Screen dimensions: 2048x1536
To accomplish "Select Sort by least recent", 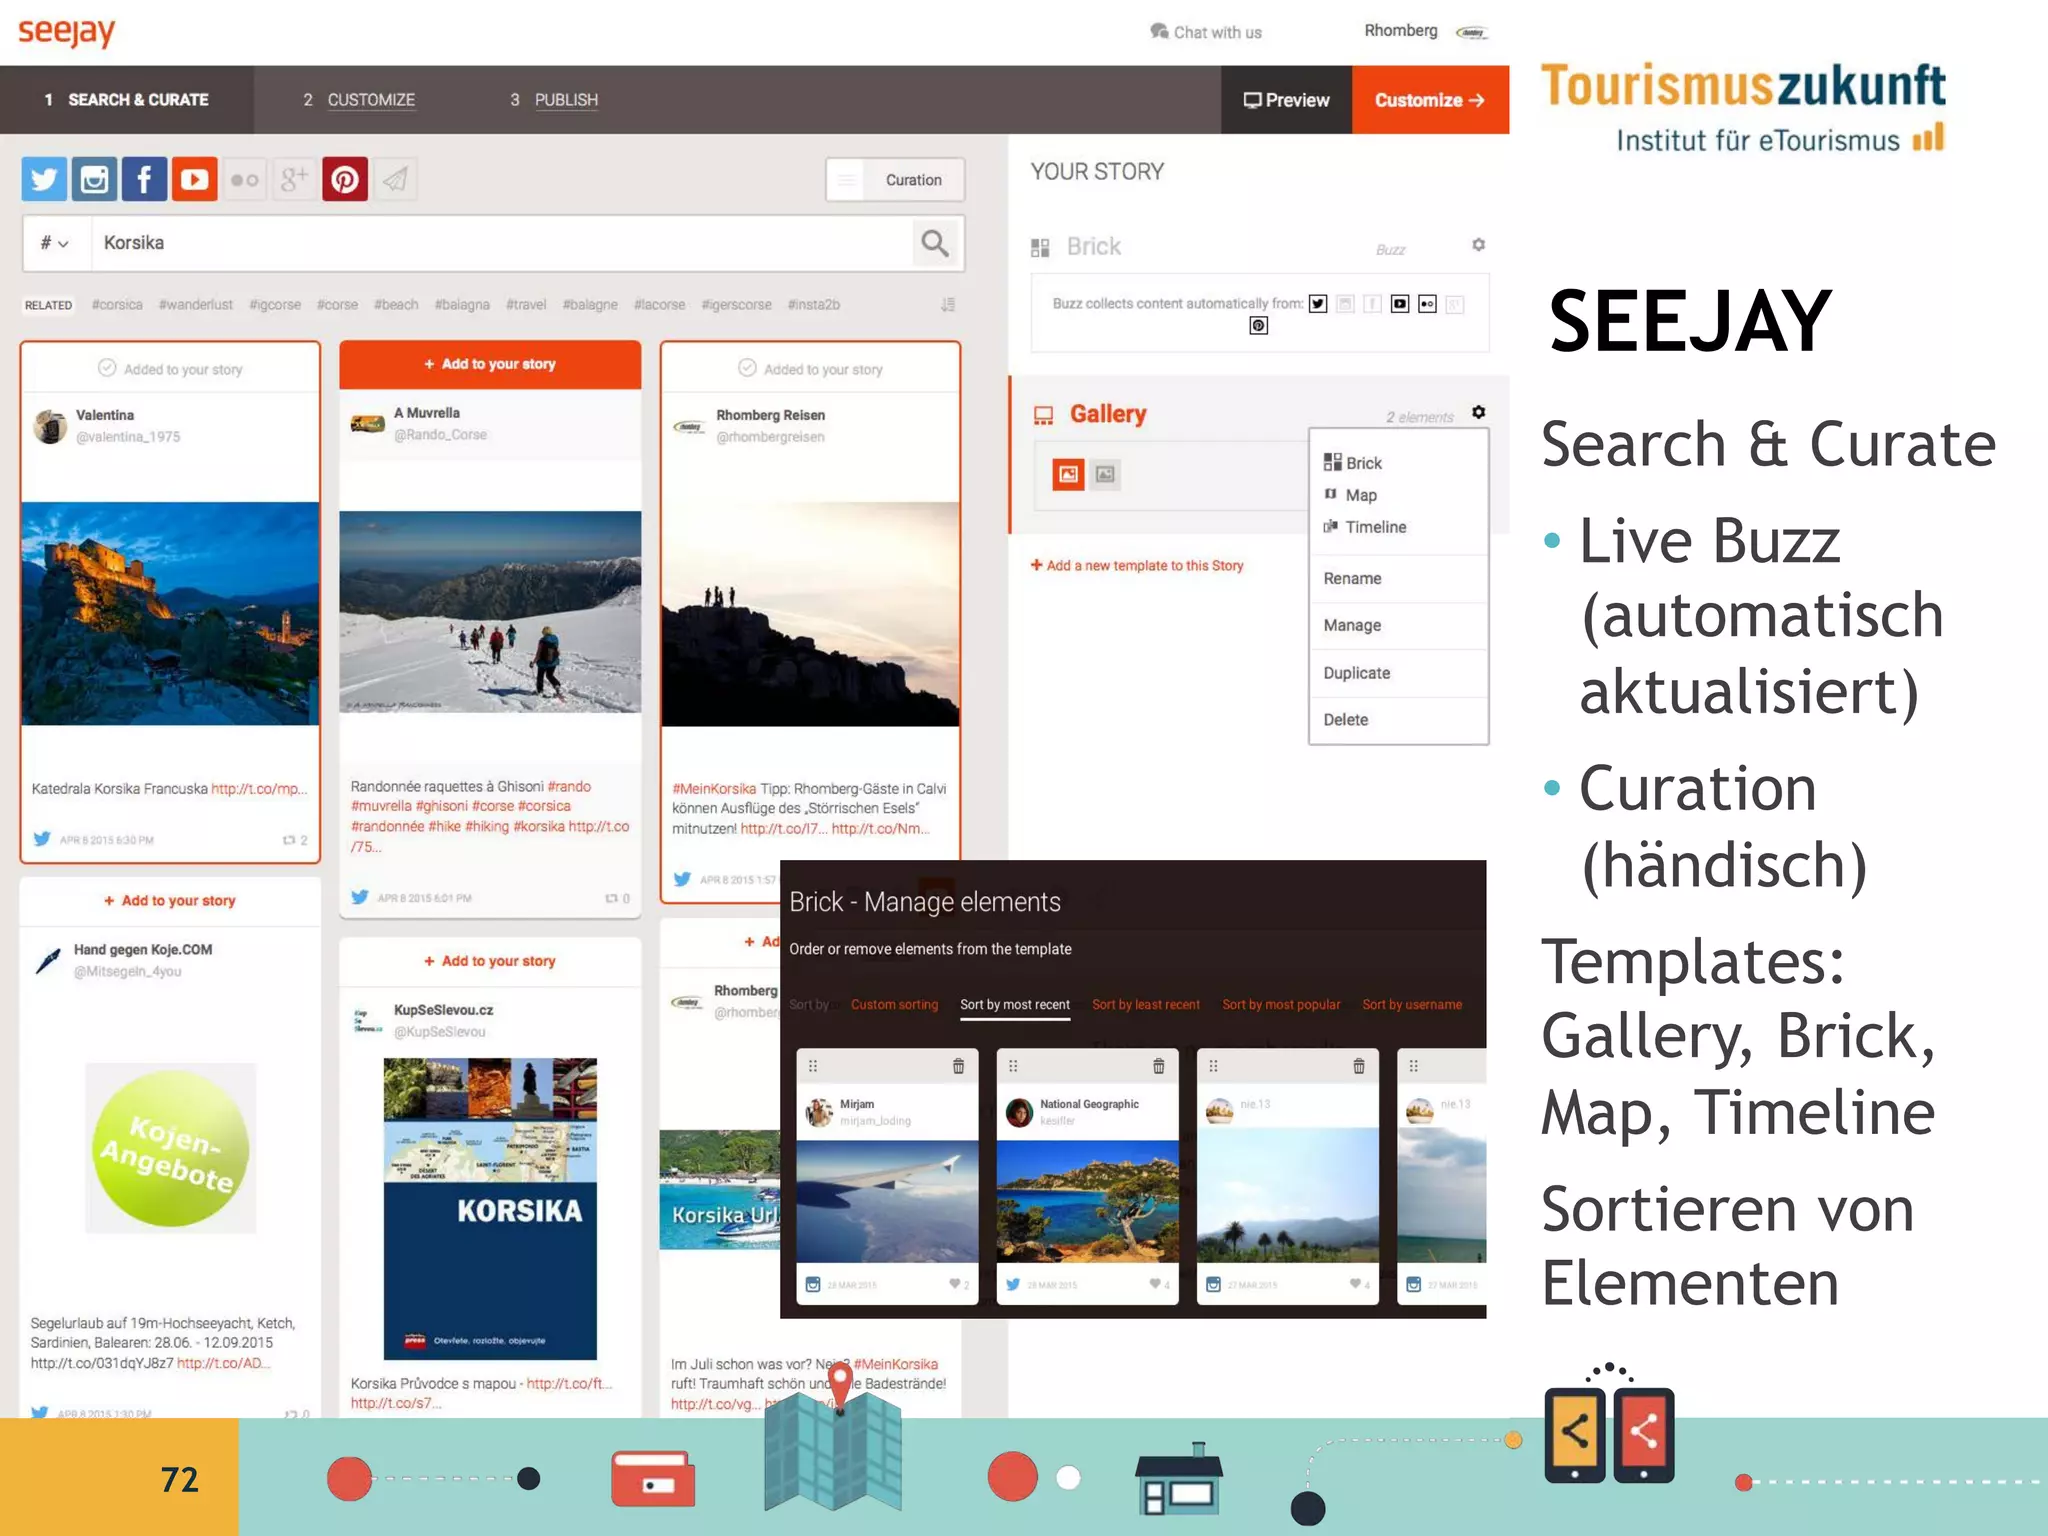I will [x=1146, y=1005].
